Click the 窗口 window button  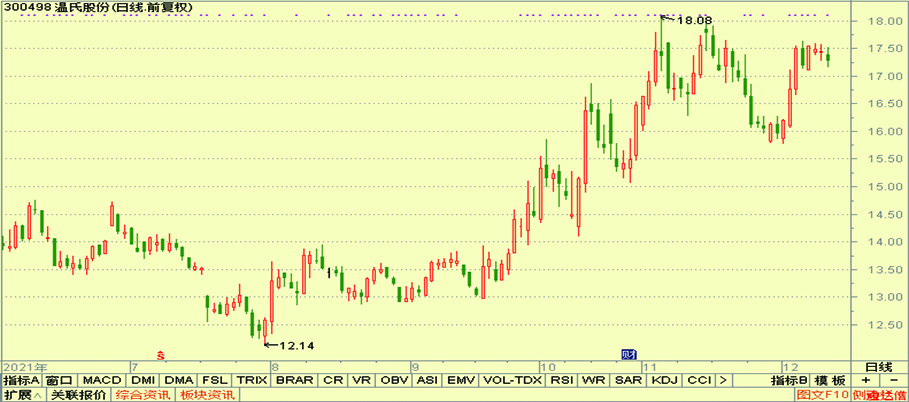coord(59,381)
